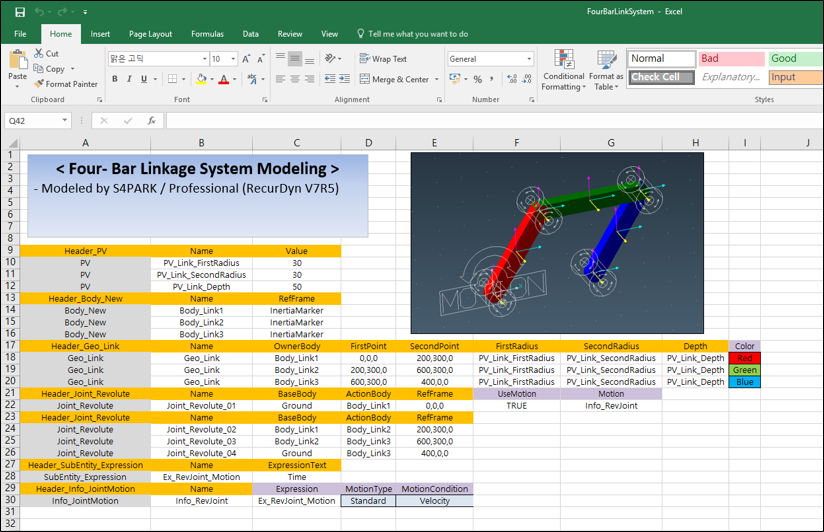
Task: Expand the General number format dropdown
Action: [x=529, y=59]
